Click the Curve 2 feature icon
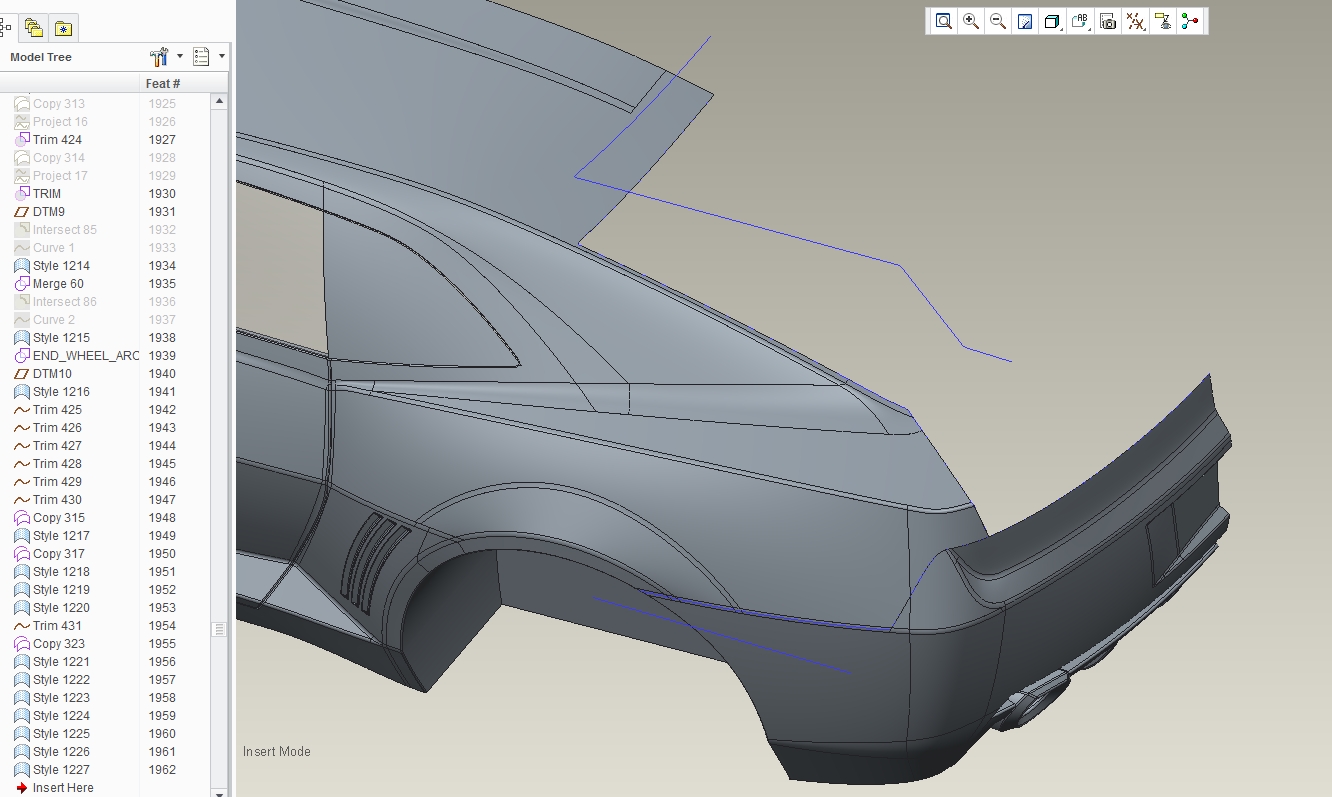This screenshot has height=797, width=1332. click(22, 320)
